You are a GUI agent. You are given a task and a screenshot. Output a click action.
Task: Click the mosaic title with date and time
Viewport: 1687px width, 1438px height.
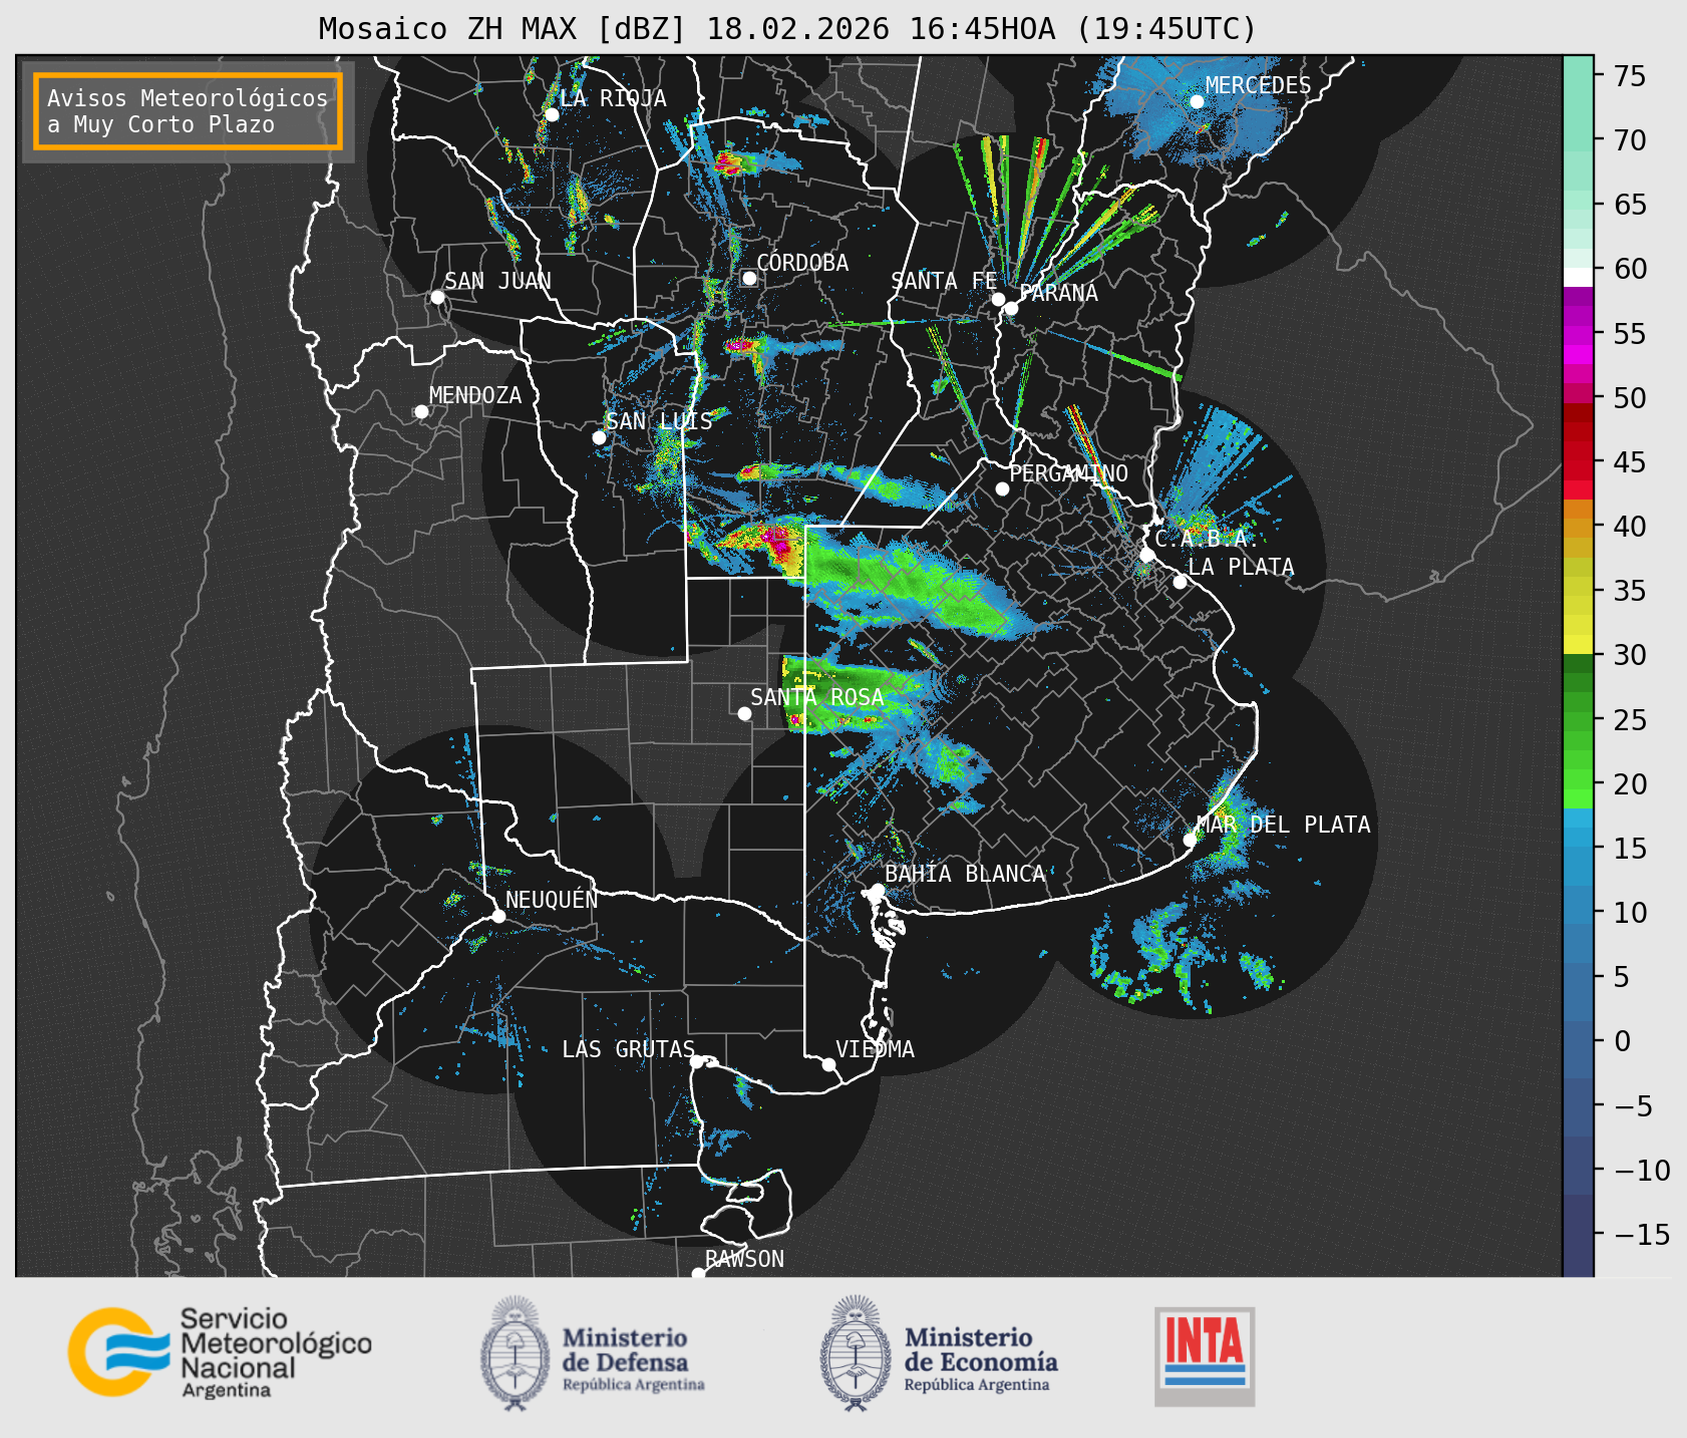[787, 29]
